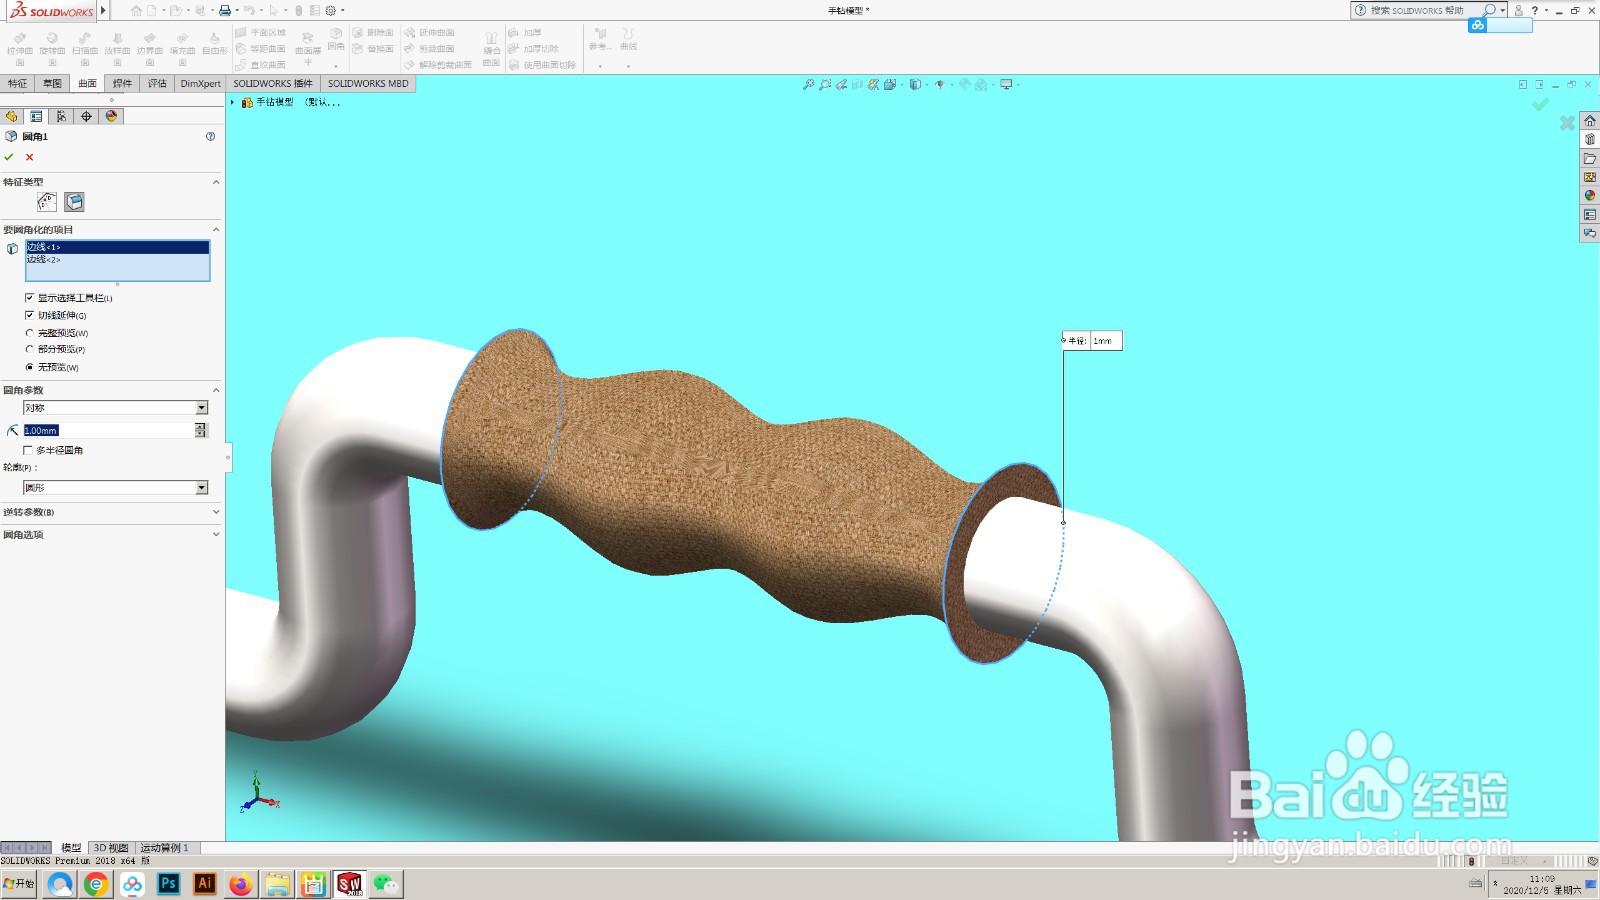
Task: Switch to the 运动算例 1 bottom tab
Action: (164, 848)
